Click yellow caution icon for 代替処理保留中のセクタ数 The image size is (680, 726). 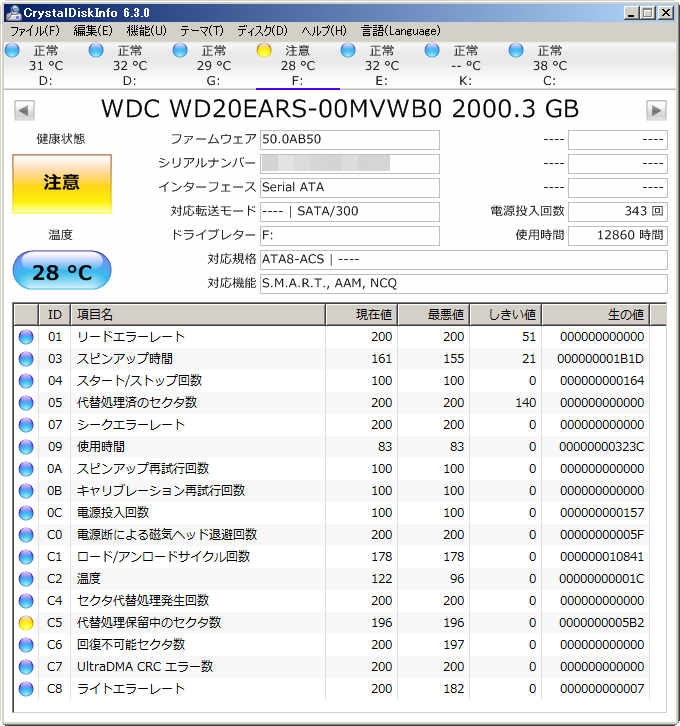click(x=26, y=623)
